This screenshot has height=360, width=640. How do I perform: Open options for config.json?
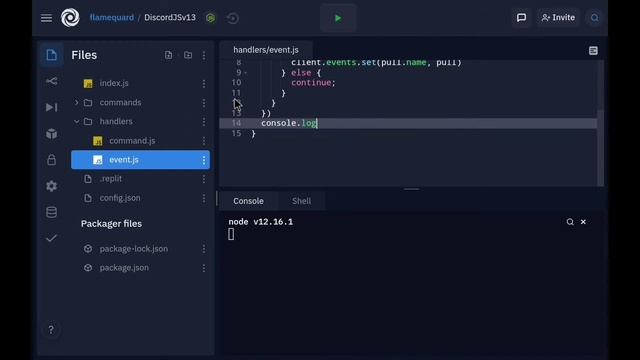[x=204, y=198]
